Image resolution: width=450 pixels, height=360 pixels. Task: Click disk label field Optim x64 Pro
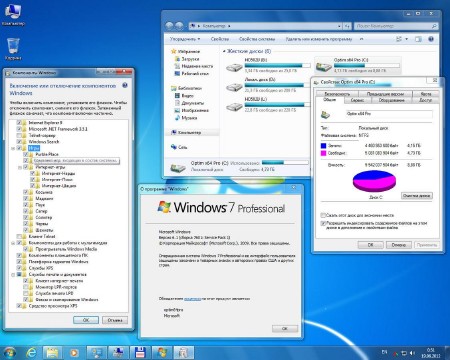pyautogui.click(x=389, y=114)
